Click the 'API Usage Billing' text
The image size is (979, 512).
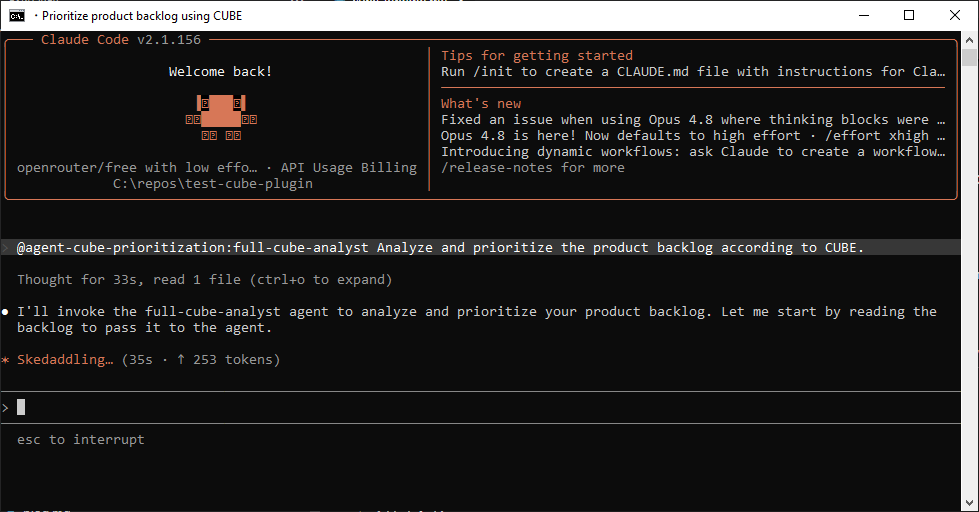[x=348, y=167]
